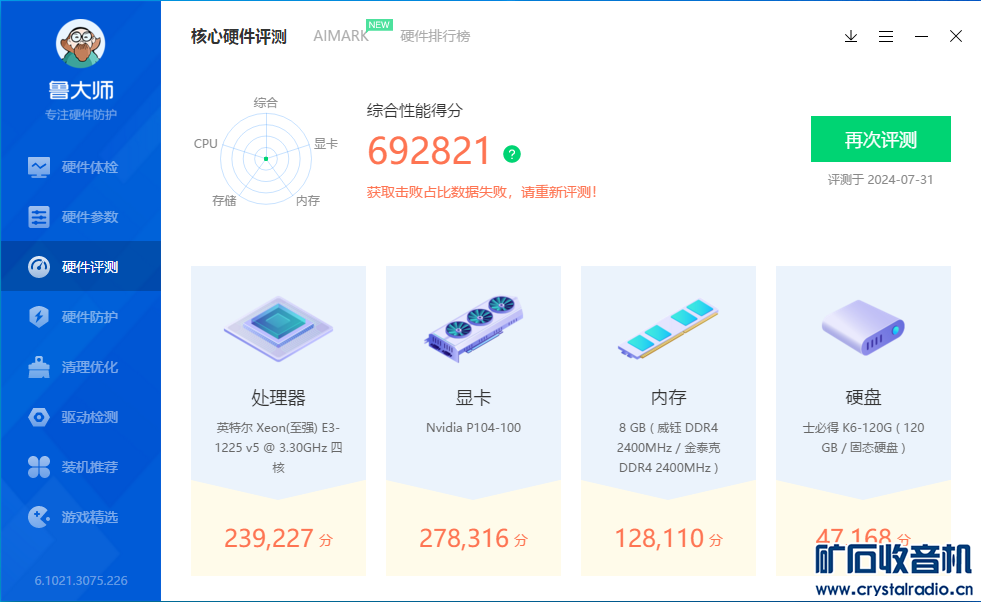Open 清理优化 in the sidebar
This screenshot has height=602, width=981.
click(80, 367)
